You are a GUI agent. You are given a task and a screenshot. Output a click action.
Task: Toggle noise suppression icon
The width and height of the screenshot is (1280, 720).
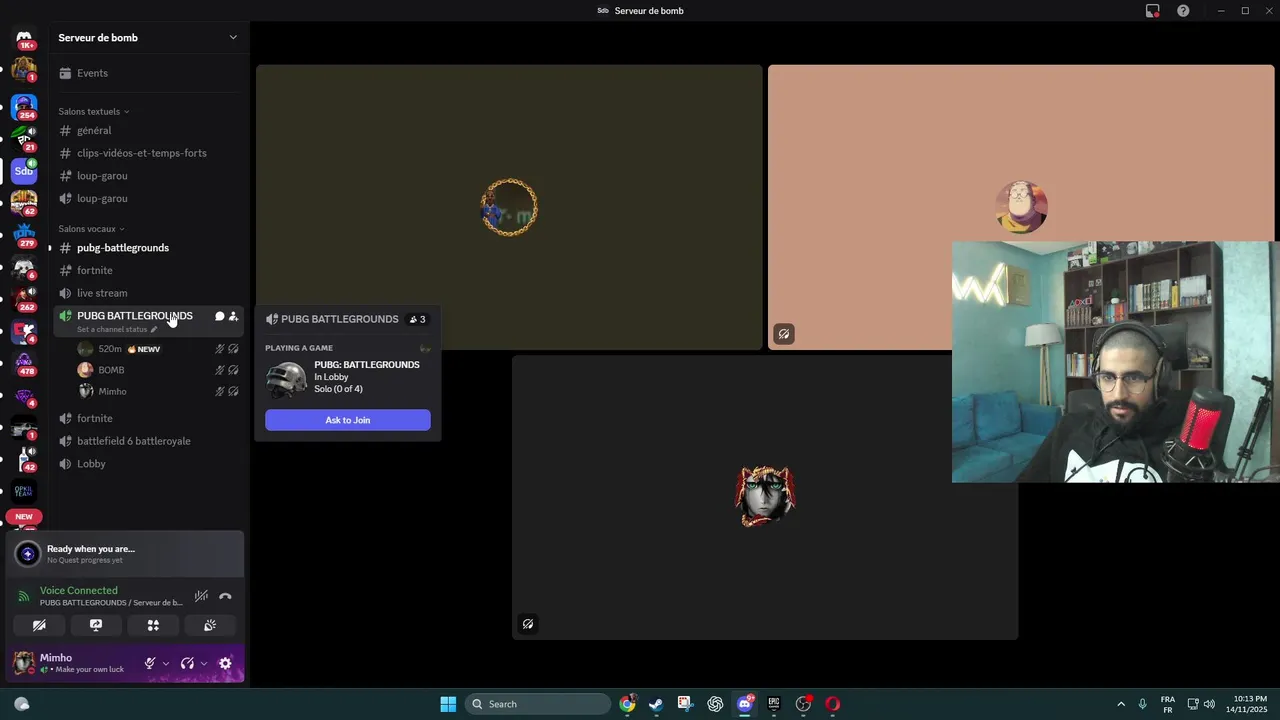coord(201,596)
